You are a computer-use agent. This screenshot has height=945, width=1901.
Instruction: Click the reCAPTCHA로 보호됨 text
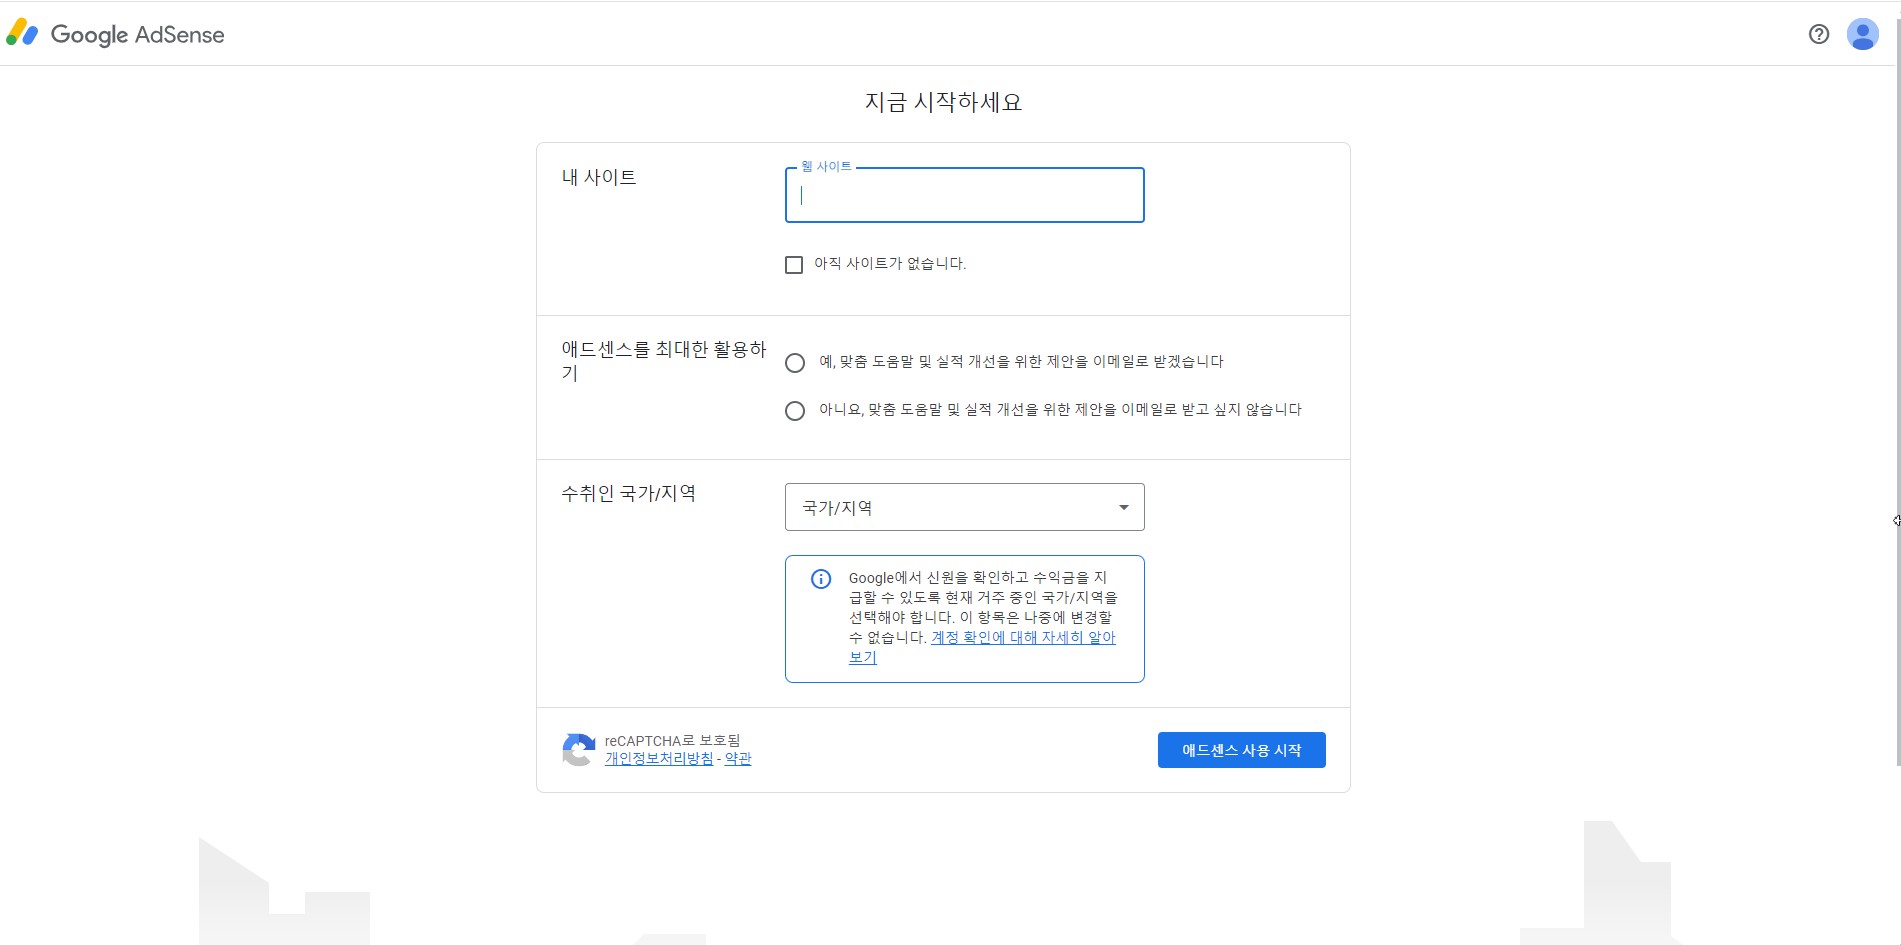pyautogui.click(x=672, y=741)
